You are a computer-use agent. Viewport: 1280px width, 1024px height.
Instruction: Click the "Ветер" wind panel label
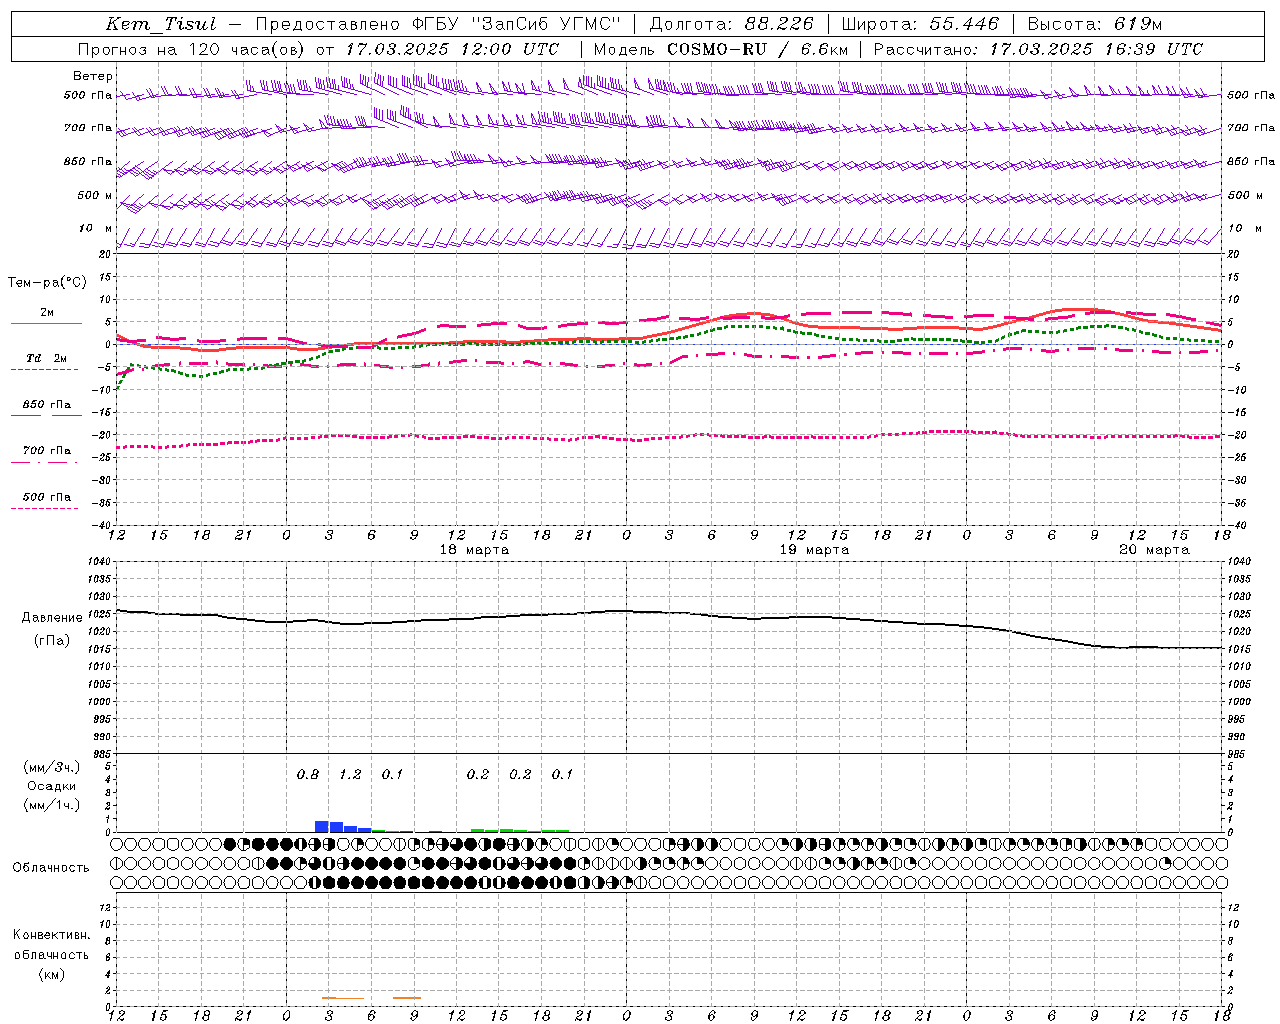(92, 76)
